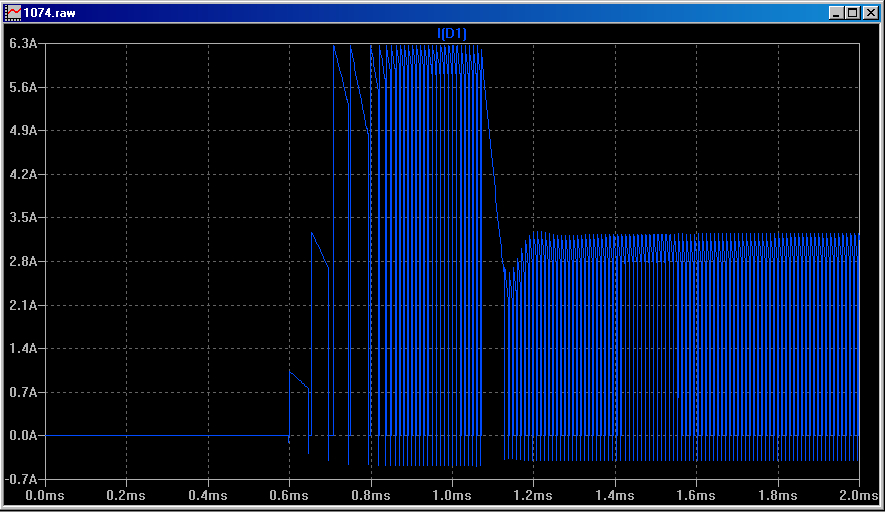Click the 0.6ms time axis label
Image resolution: width=885 pixels, height=512 pixels.
(x=289, y=496)
